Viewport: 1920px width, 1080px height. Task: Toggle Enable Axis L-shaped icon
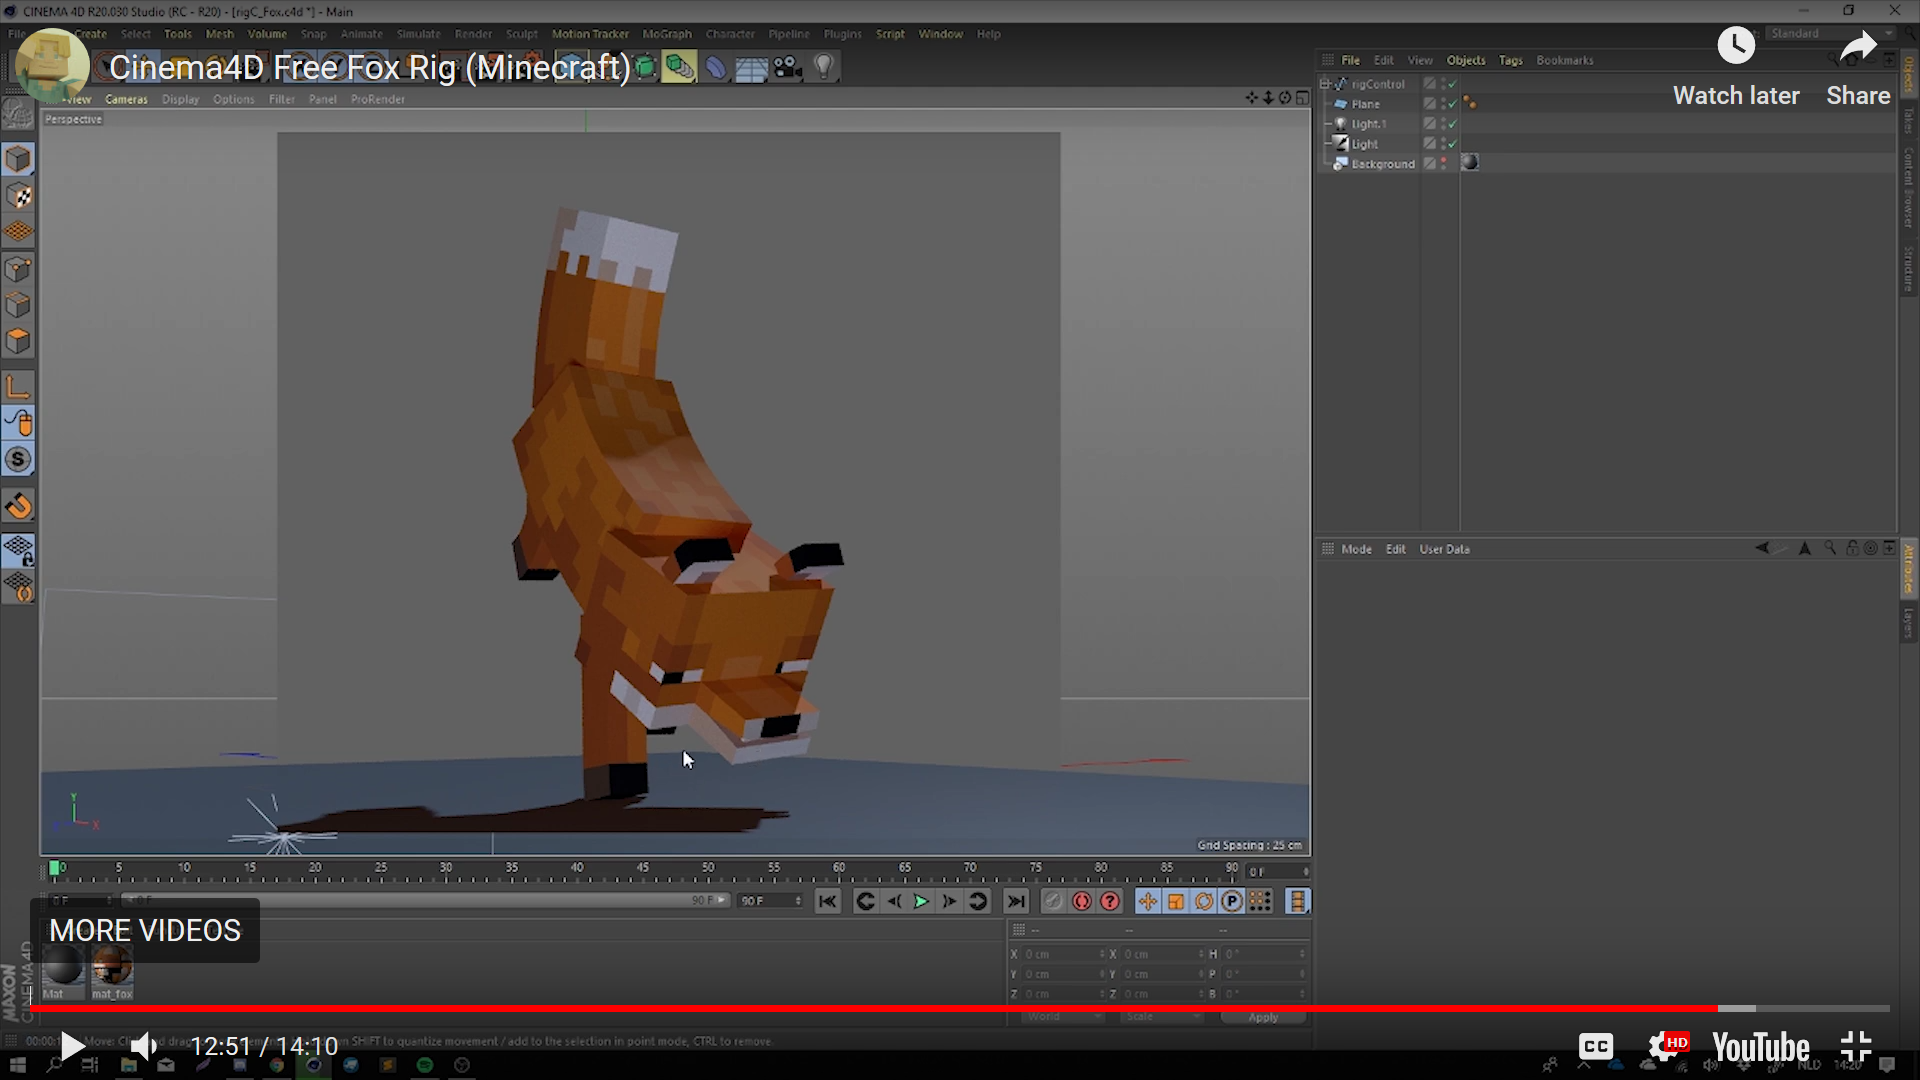(x=18, y=387)
